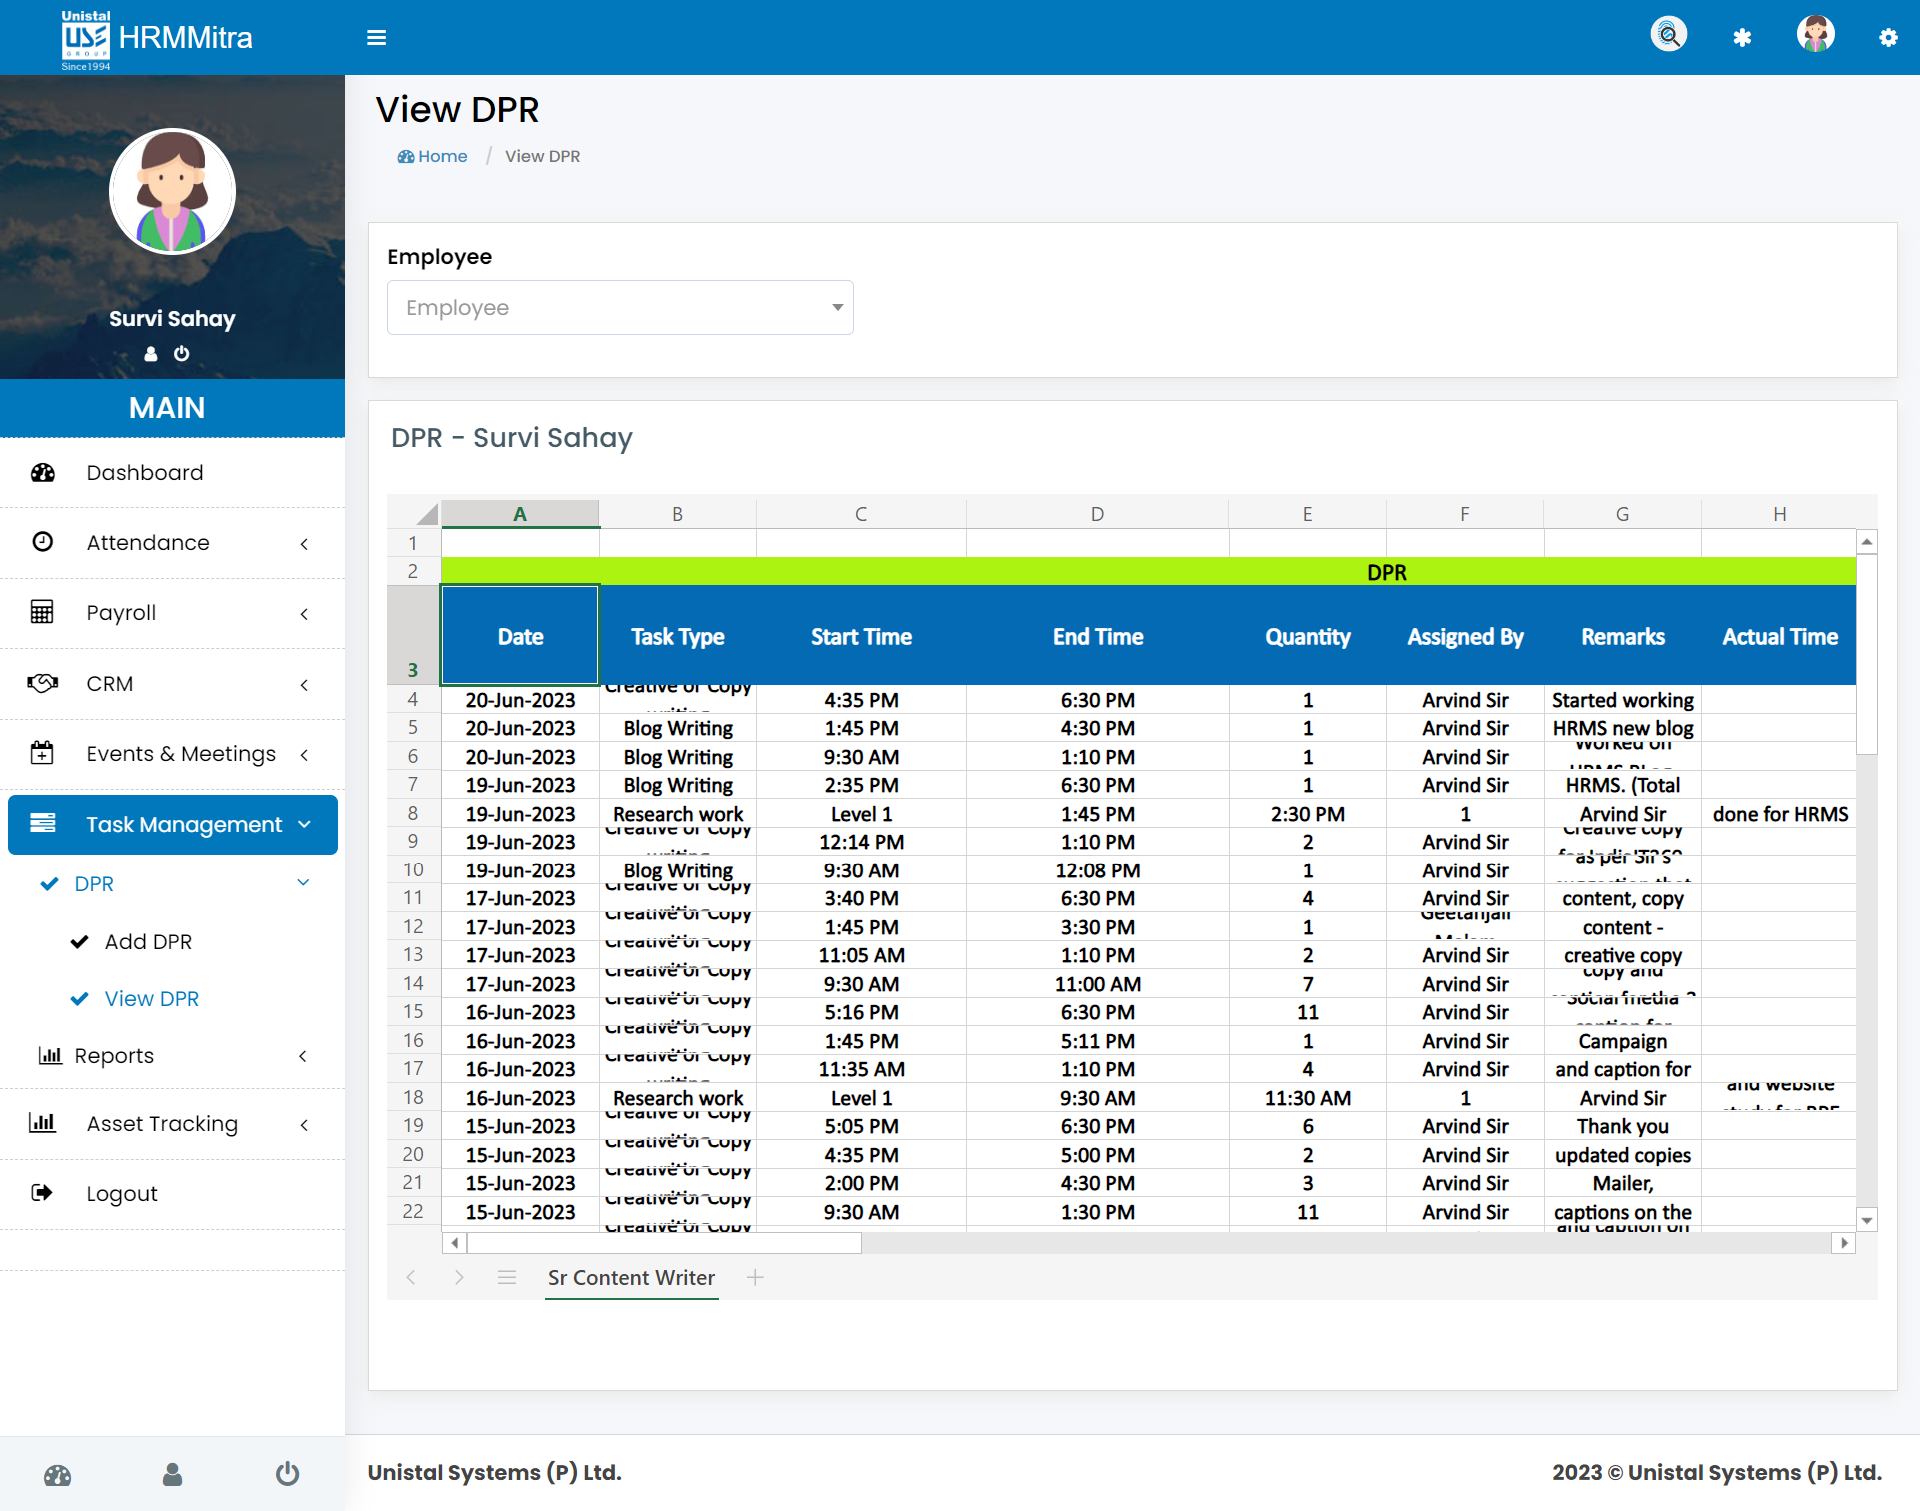Click the Home breadcrumb link
1920x1511 pixels.
click(x=432, y=157)
